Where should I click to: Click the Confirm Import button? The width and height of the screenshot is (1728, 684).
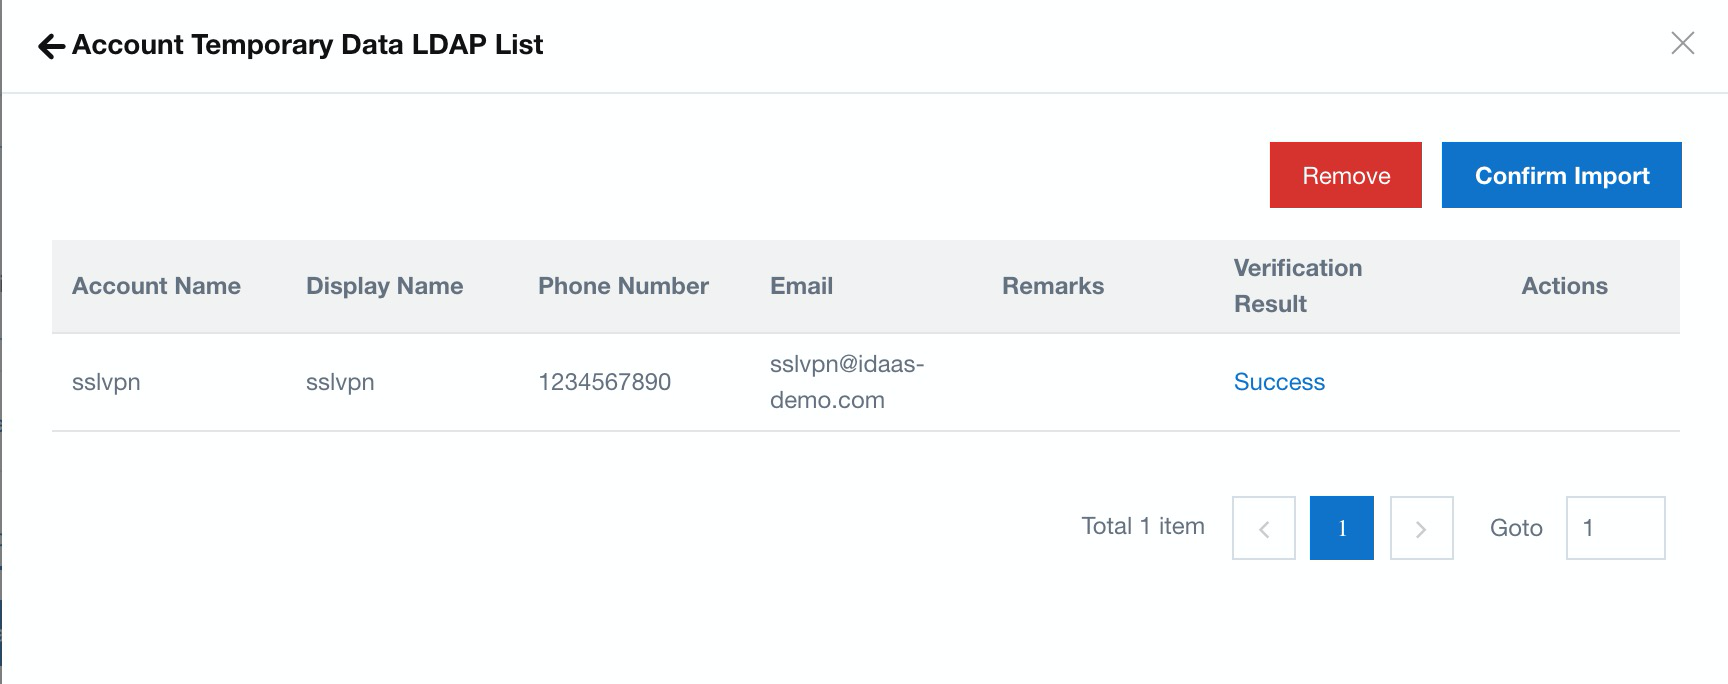(1562, 175)
